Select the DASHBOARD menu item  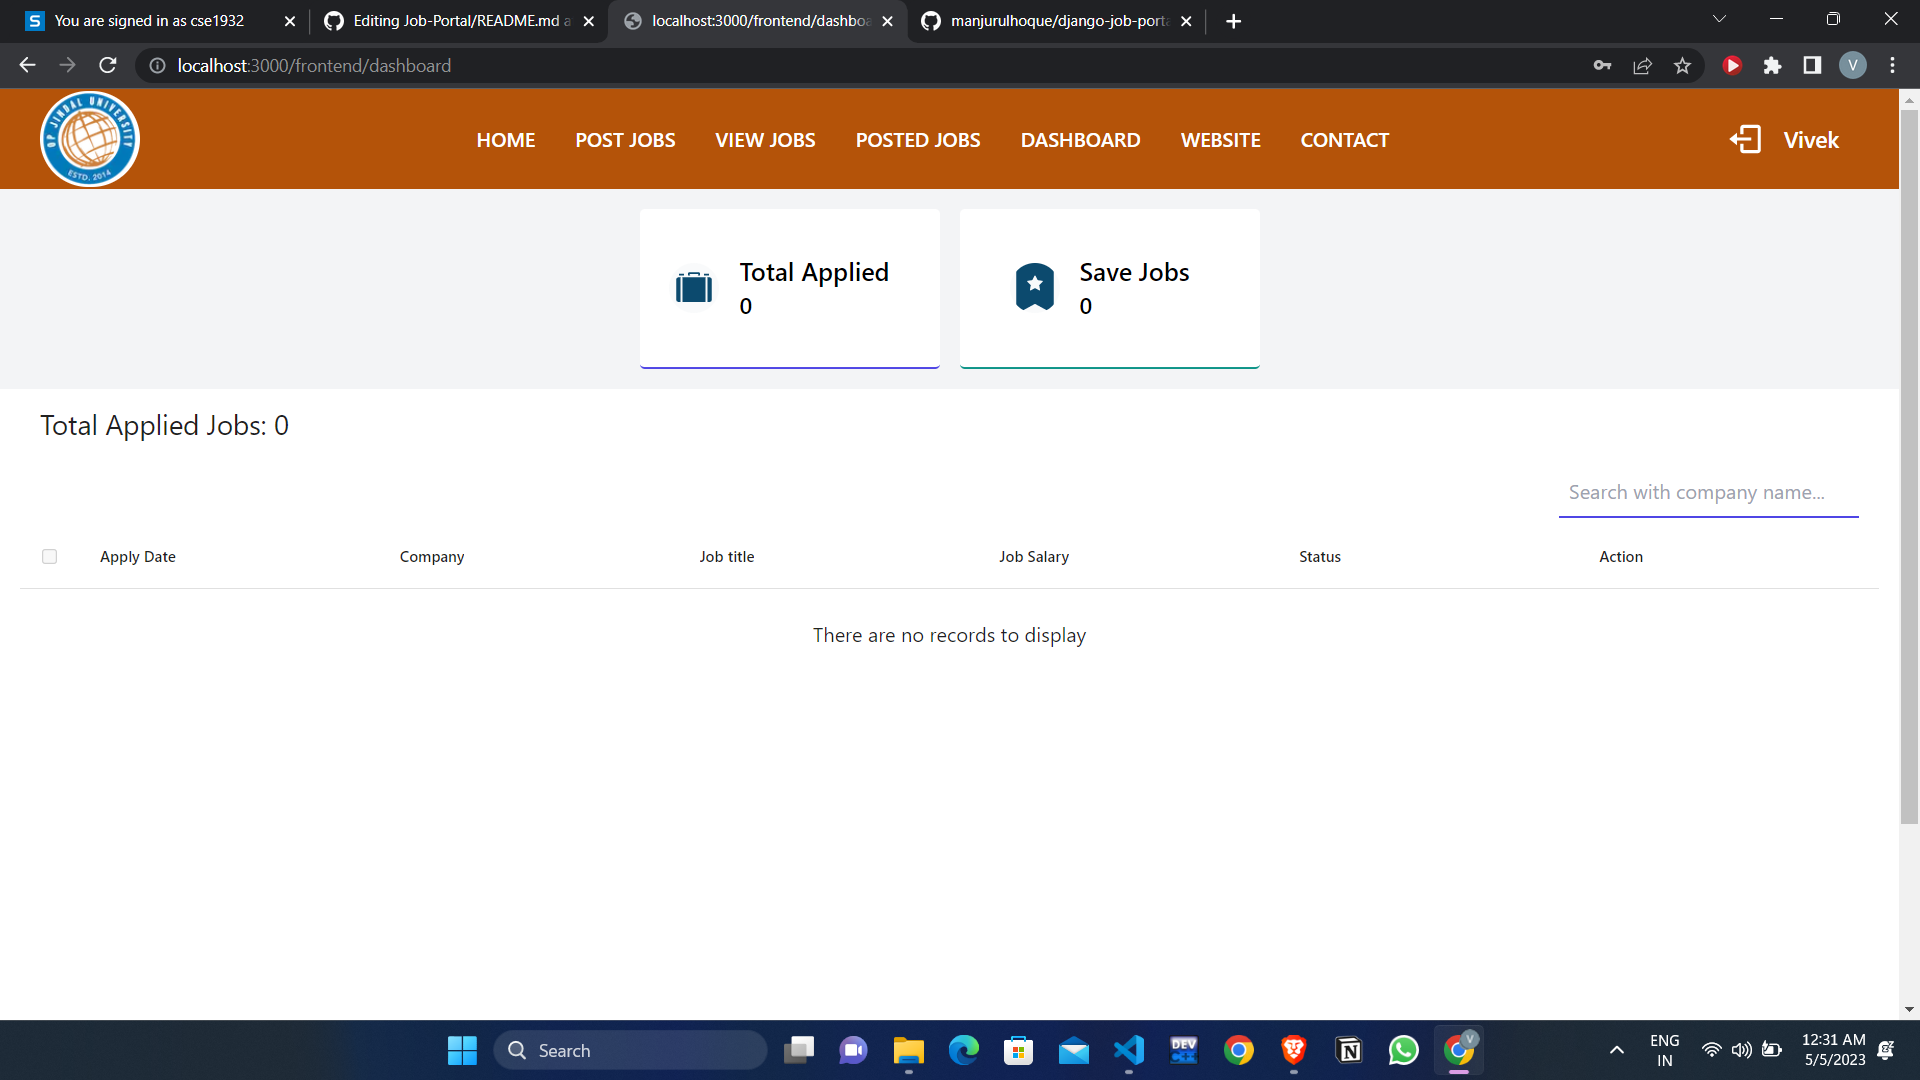pos(1080,140)
